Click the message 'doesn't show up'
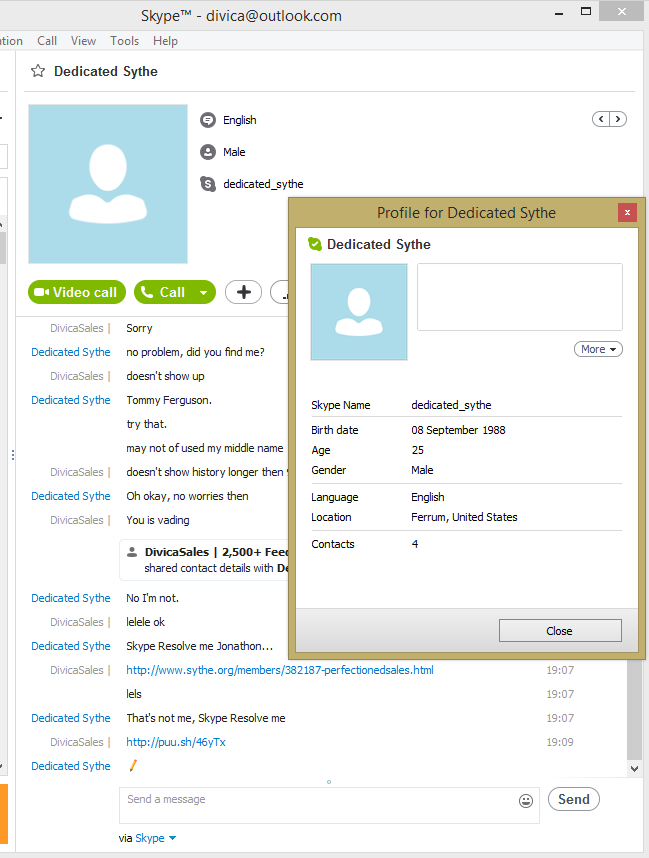The width and height of the screenshot is (649, 858). [x=165, y=376]
